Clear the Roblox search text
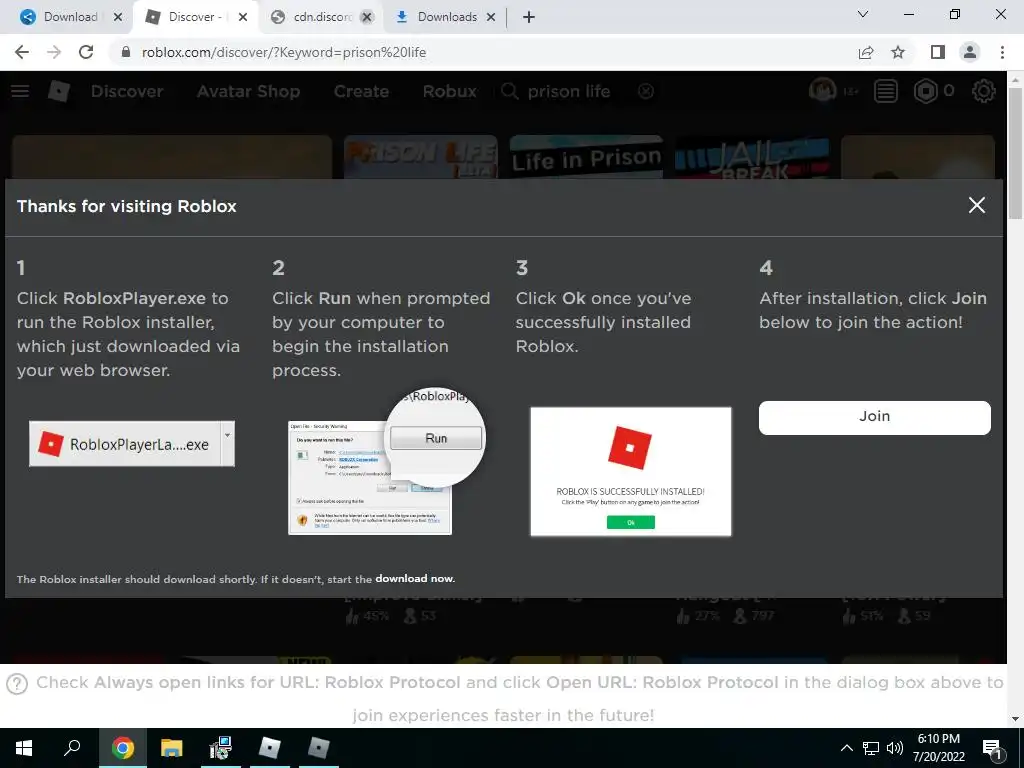This screenshot has width=1024, height=768. [x=646, y=91]
